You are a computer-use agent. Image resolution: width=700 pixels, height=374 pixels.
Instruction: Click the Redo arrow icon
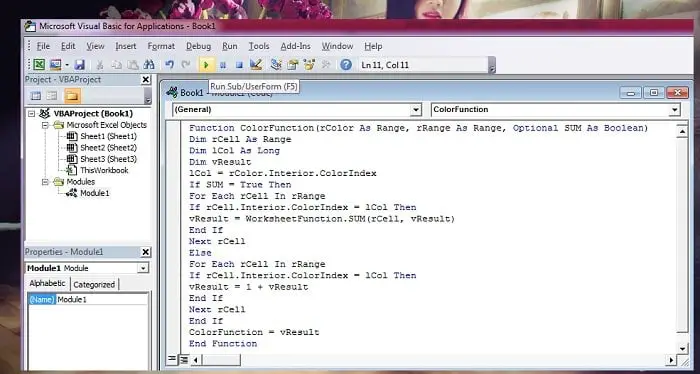[186, 65]
